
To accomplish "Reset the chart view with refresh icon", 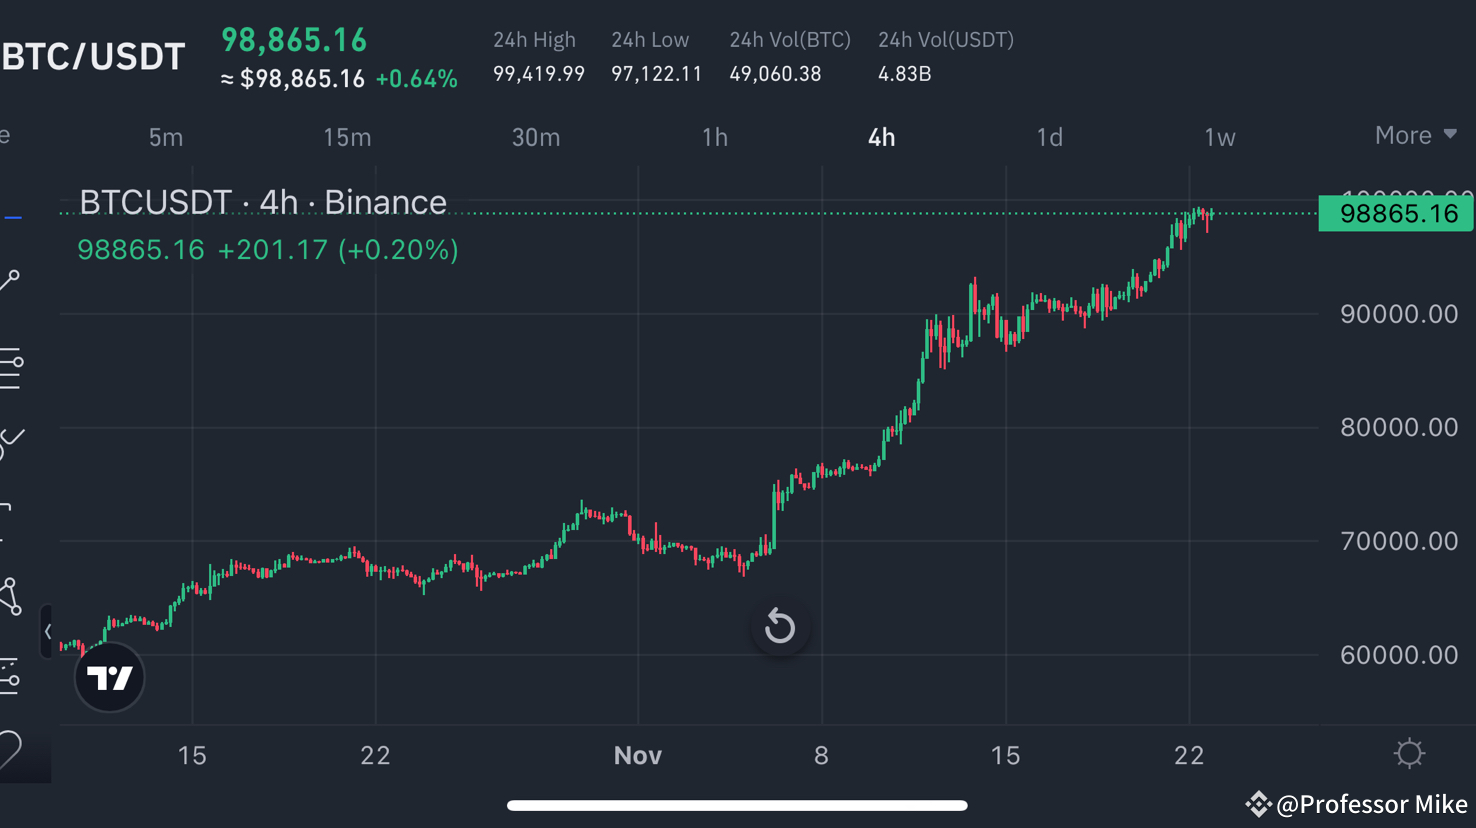I will 780,627.
